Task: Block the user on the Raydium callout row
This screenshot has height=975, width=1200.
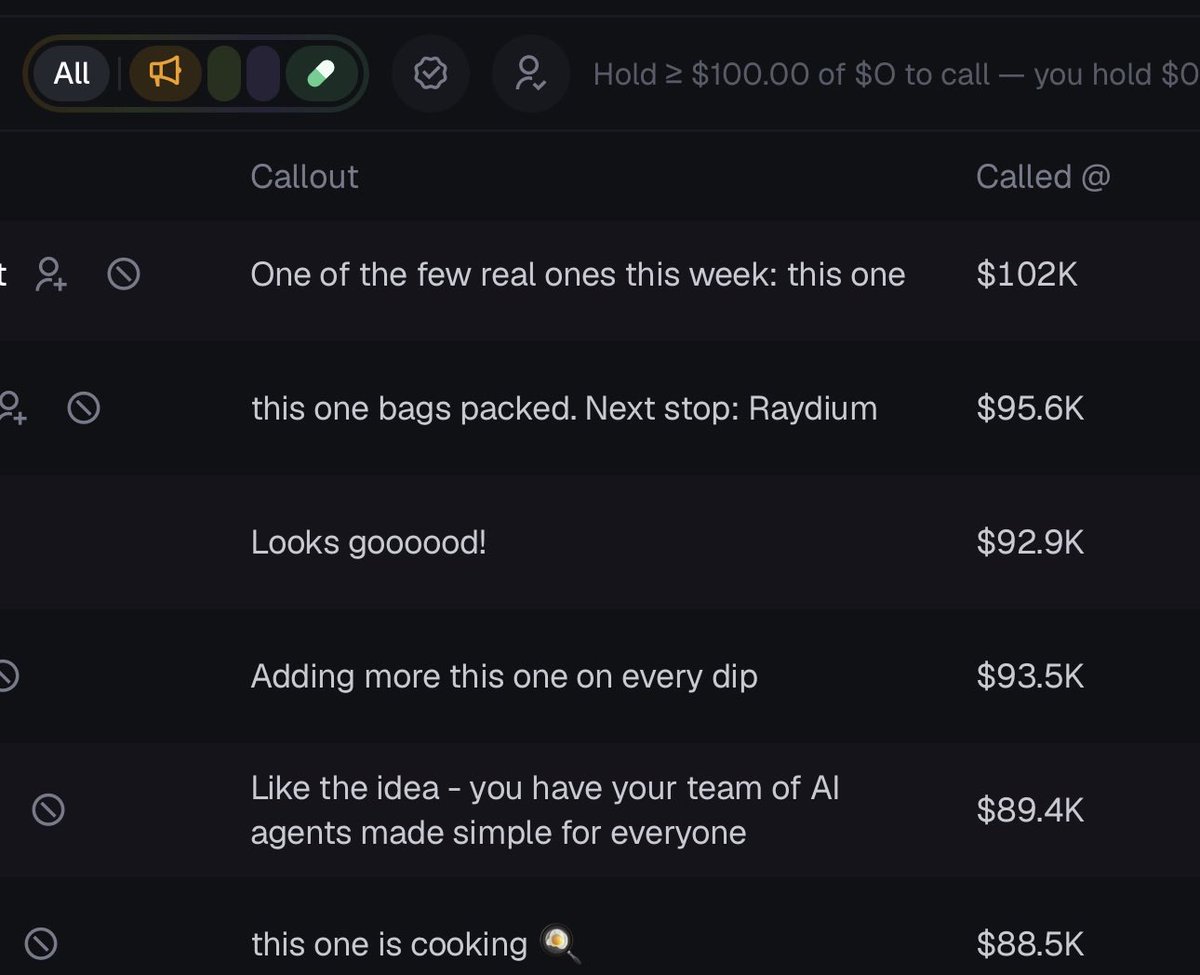Action: coord(83,408)
